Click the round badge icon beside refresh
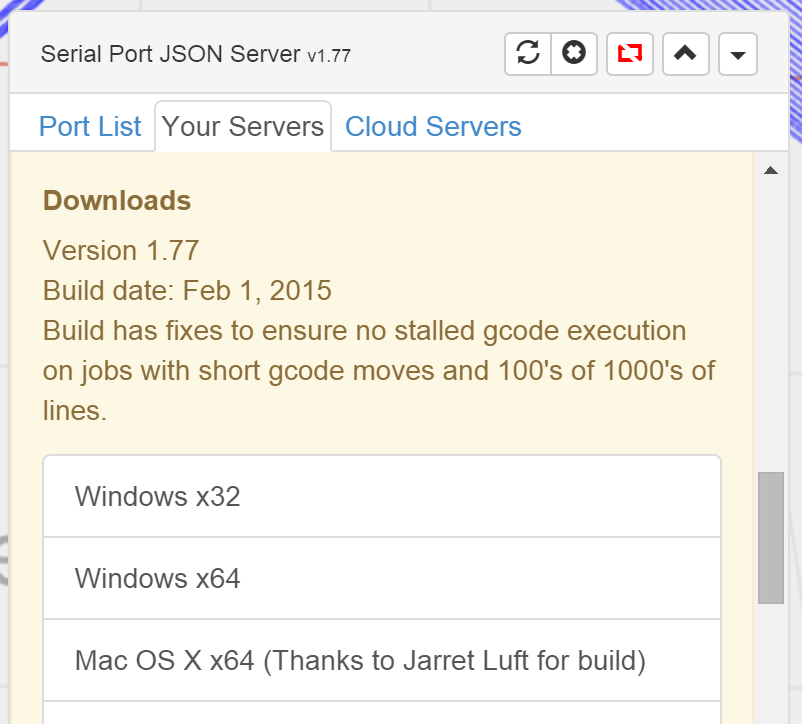 pyautogui.click(x=574, y=54)
